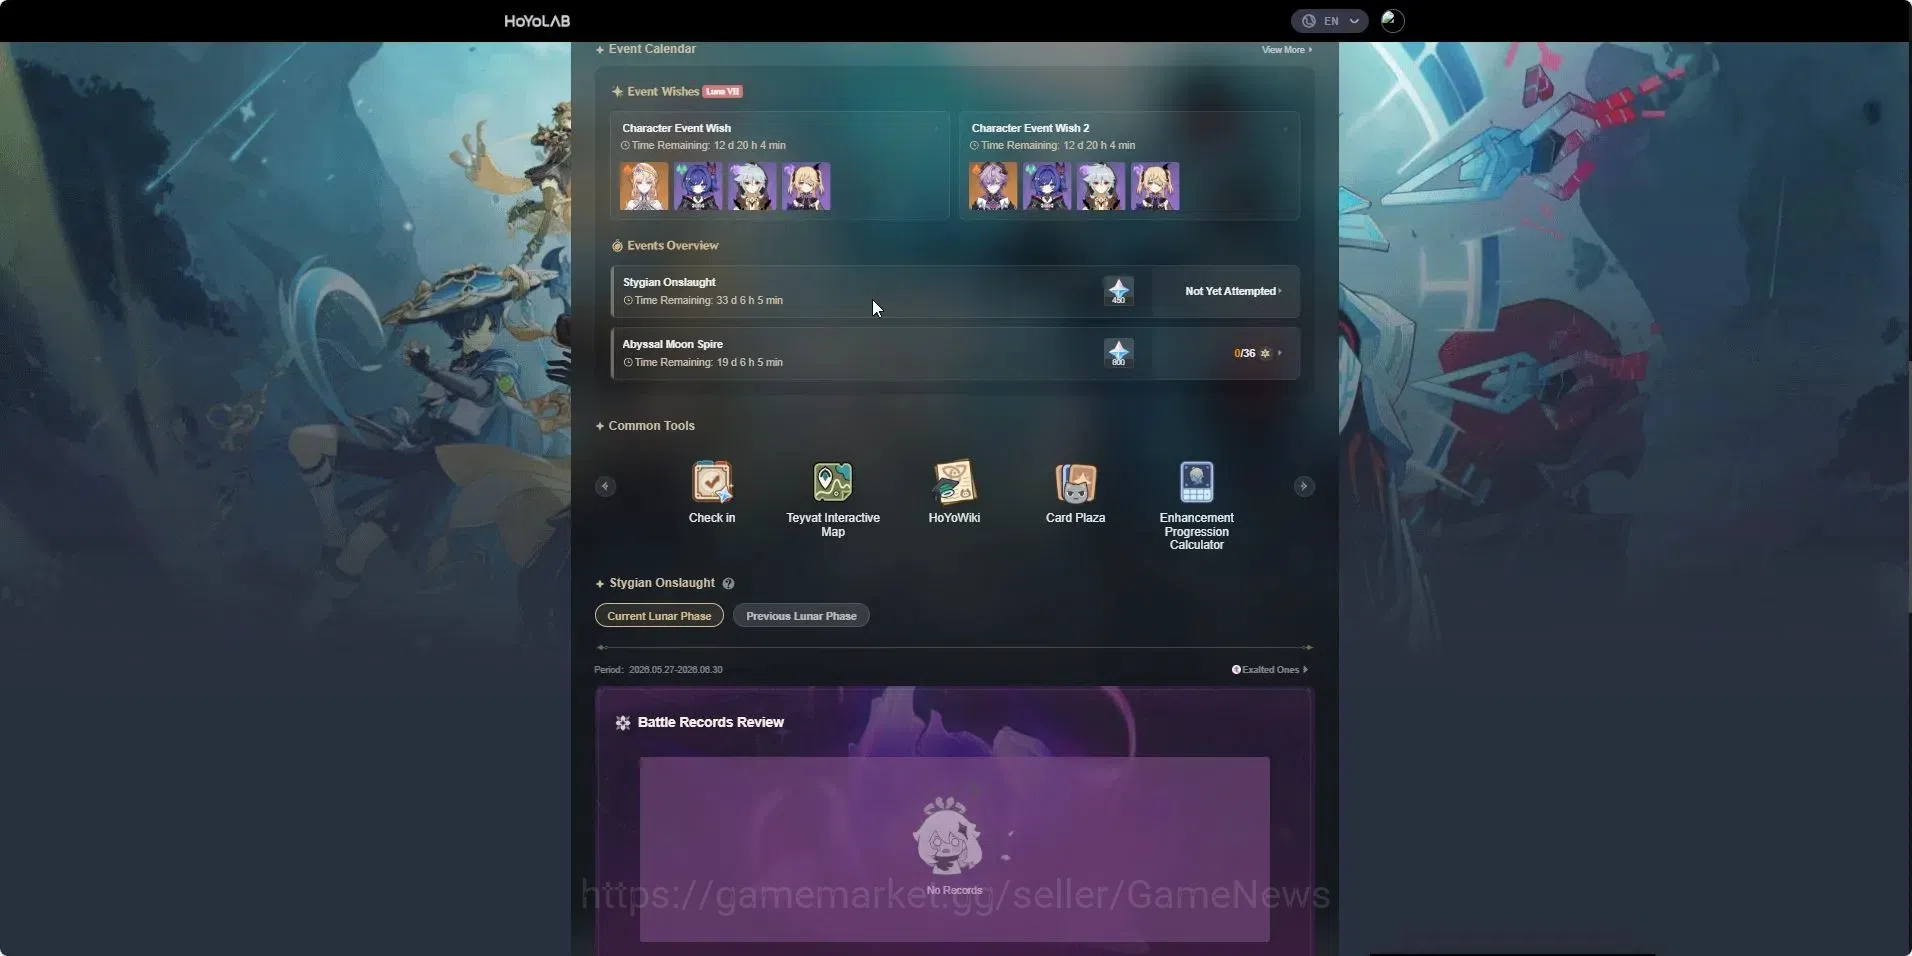Viewport: 1912px width, 956px height.
Task: Open the Exalted Ones link
Action: pyautogui.click(x=1270, y=670)
